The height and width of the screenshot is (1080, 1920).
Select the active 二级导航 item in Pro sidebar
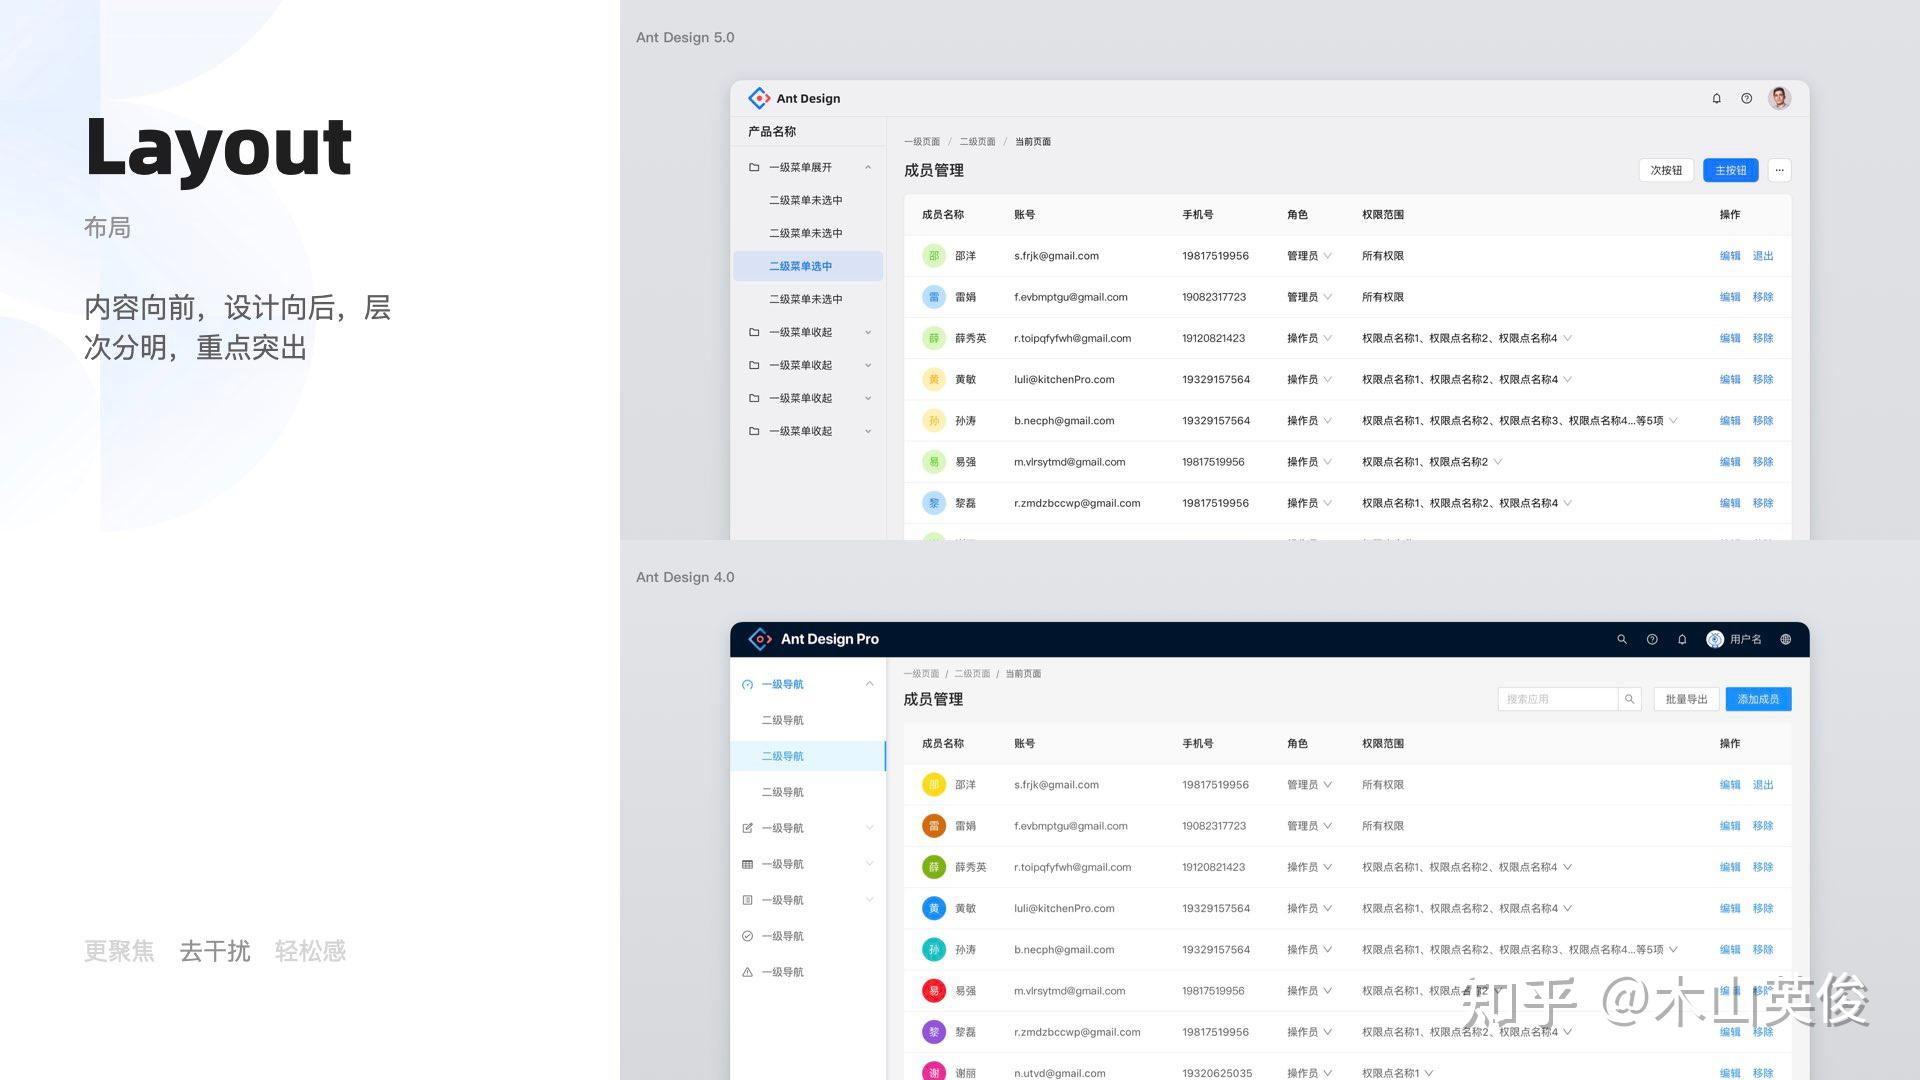[x=783, y=756]
